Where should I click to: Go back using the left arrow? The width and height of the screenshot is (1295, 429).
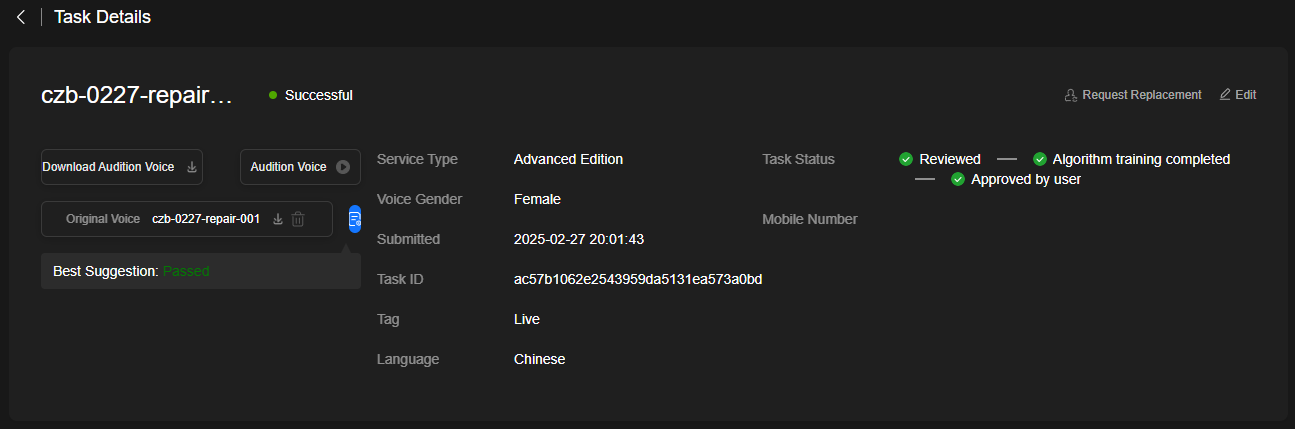pos(20,17)
